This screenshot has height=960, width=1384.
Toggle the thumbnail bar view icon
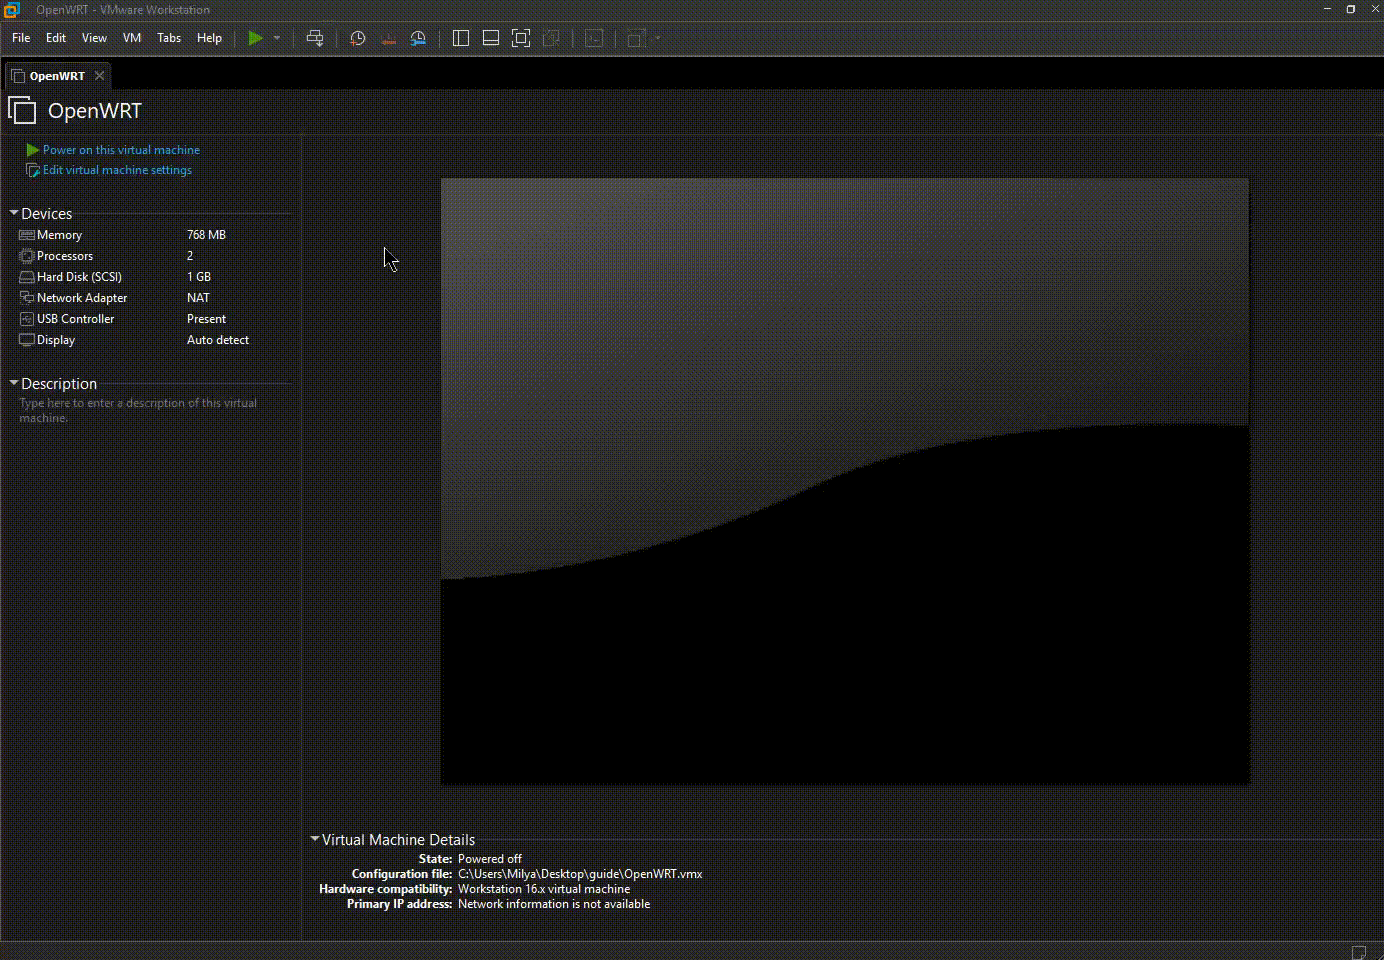pos(491,38)
